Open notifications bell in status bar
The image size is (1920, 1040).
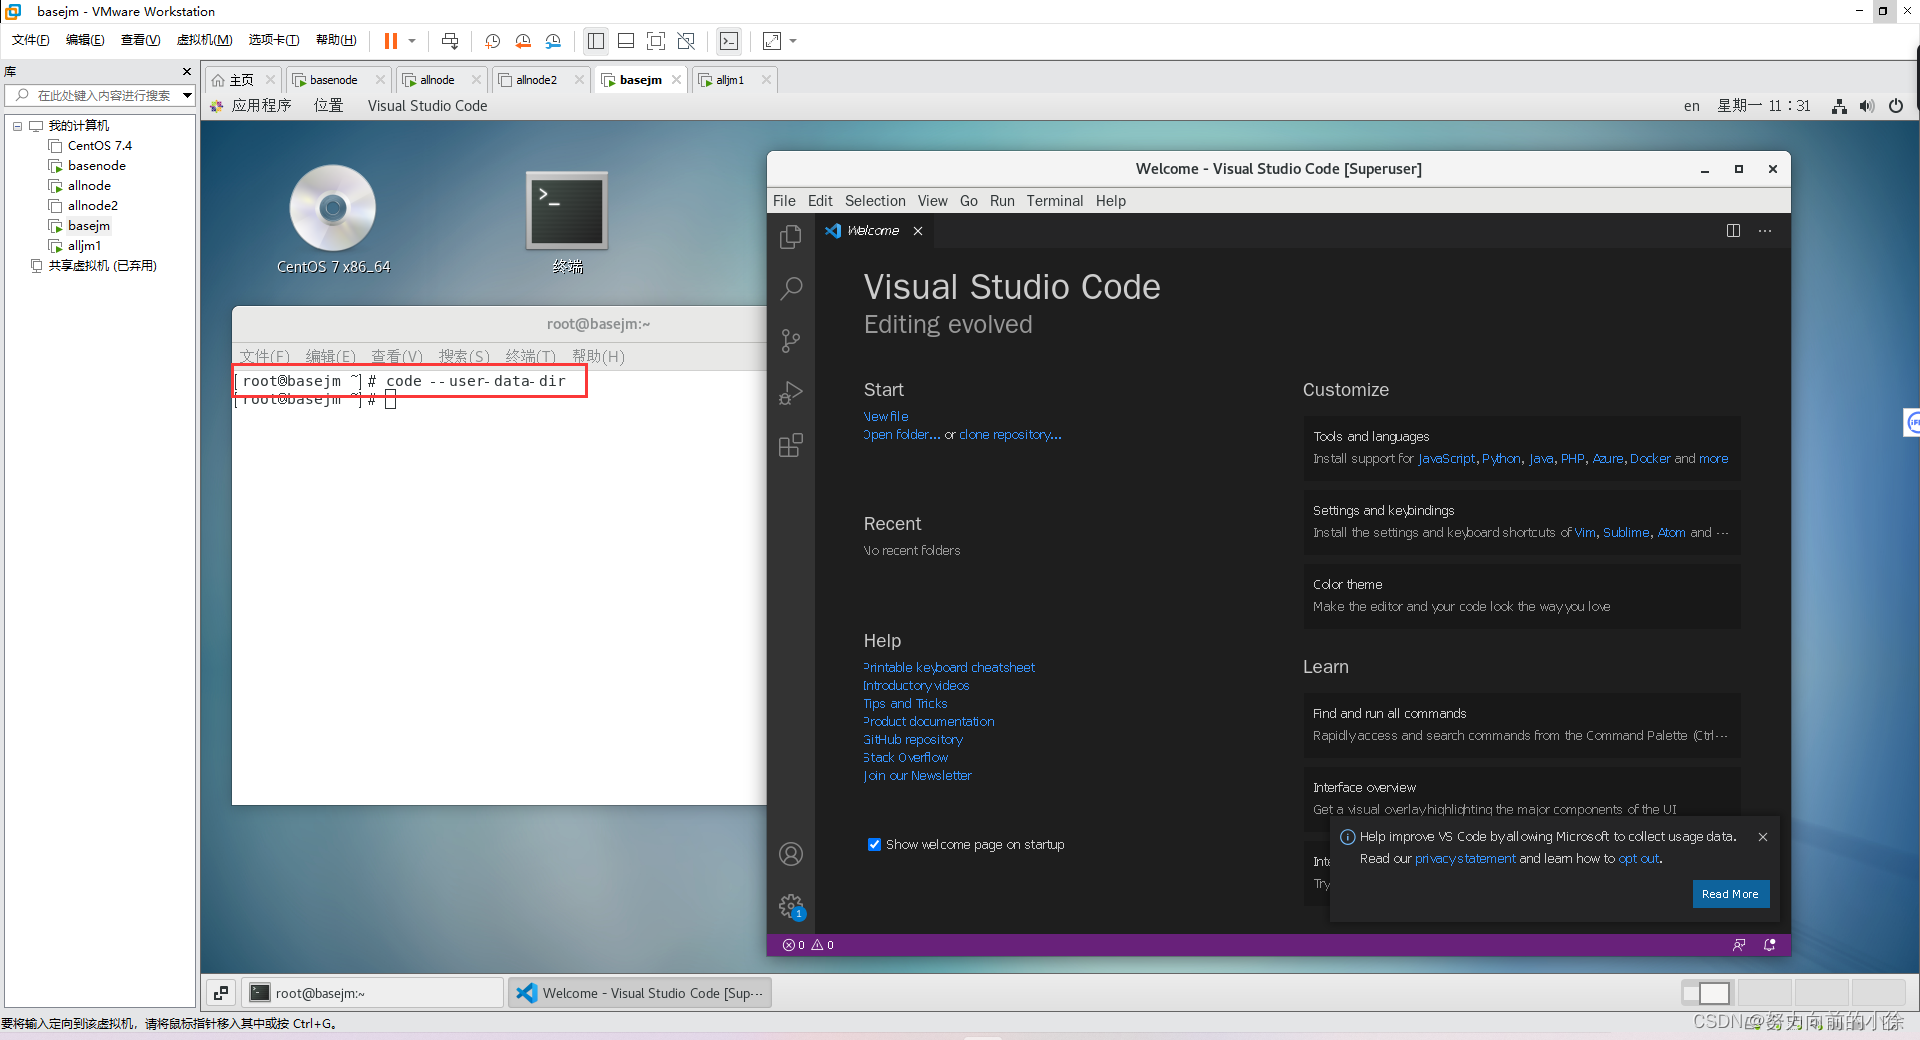pos(1770,945)
